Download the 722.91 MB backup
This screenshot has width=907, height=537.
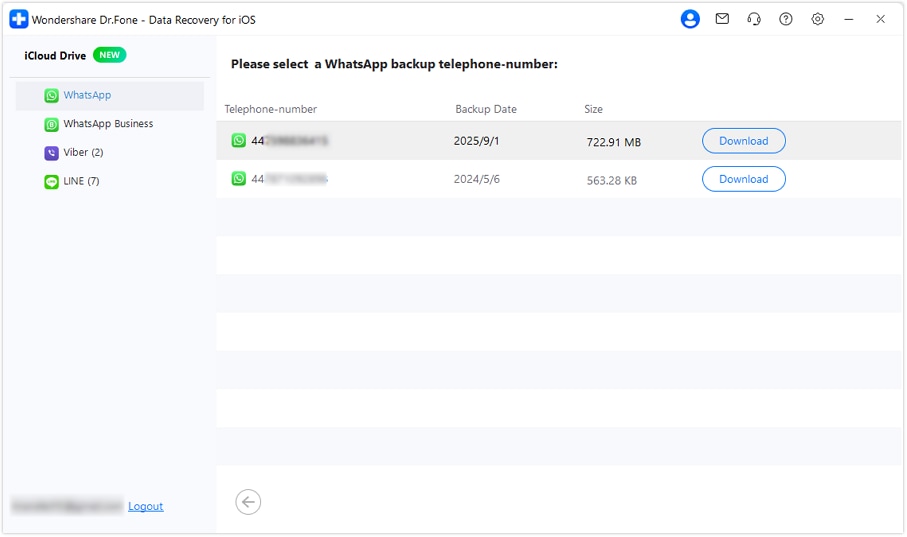point(743,141)
